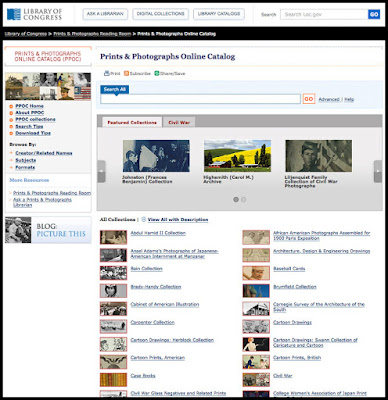Open Cartoon Prints, British link
The width and height of the screenshot is (388, 400).
click(x=297, y=358)
